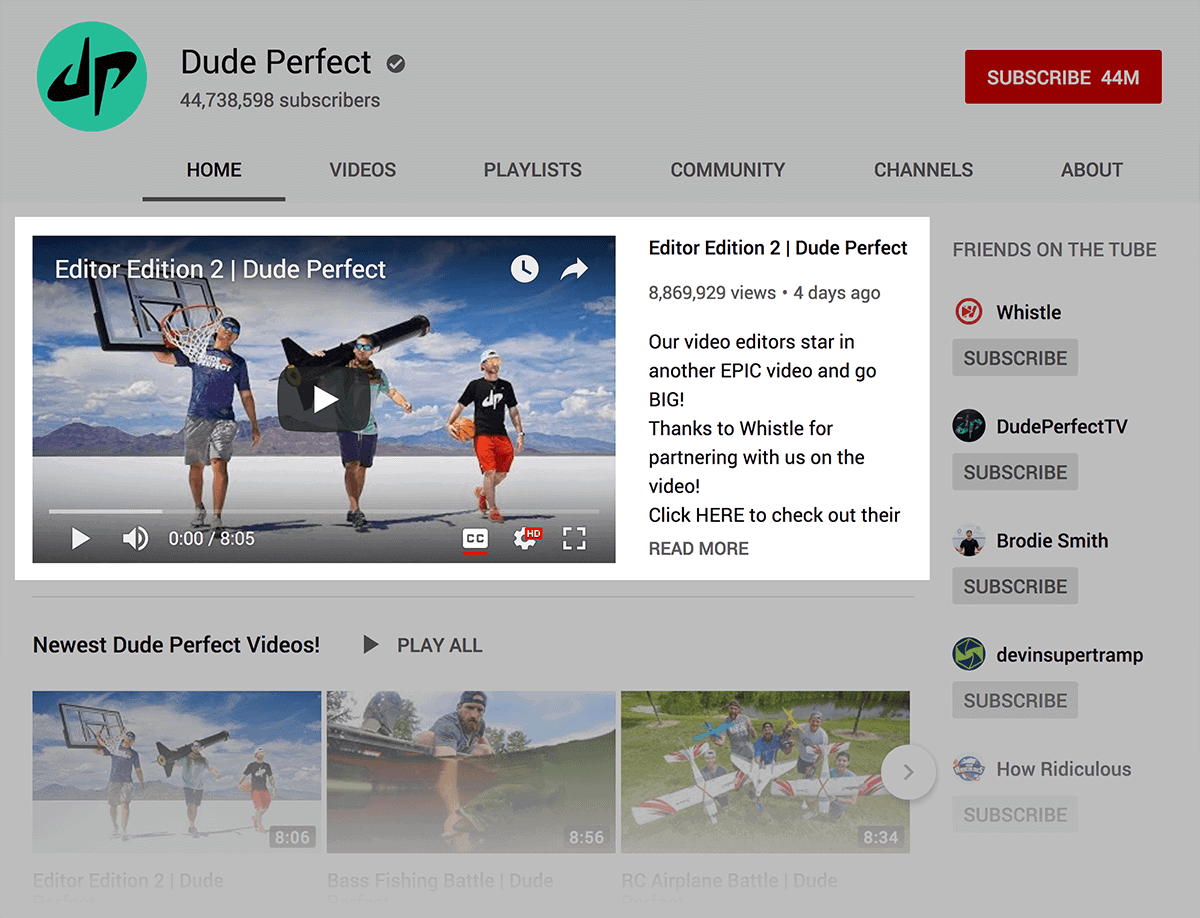Click the Newest Dude Perfect Videos! heading
This screenshot has width=1200, height=918.
point(177,645)
